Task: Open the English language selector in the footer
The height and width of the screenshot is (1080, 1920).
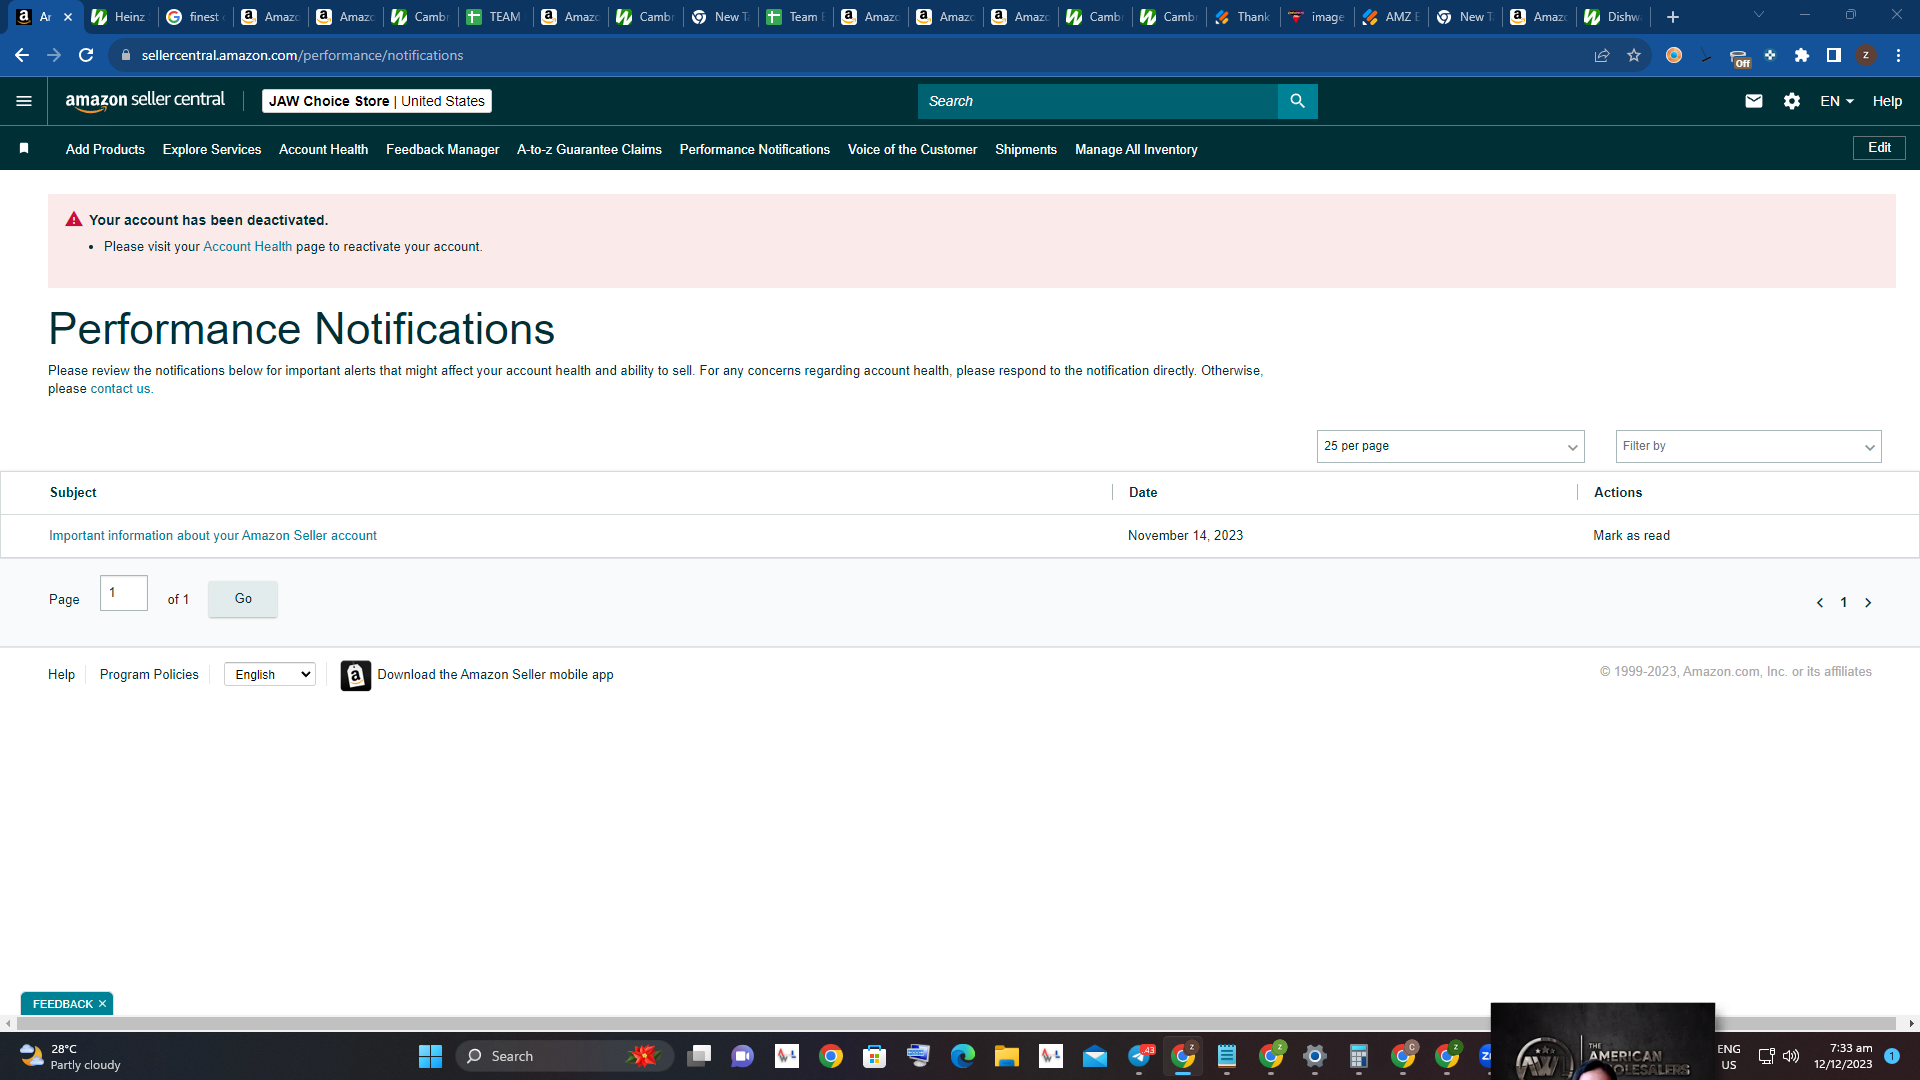Action: tap(270, 675)
